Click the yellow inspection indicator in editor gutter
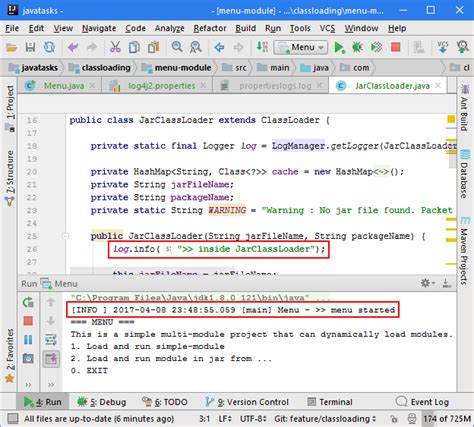 (451, 119)
